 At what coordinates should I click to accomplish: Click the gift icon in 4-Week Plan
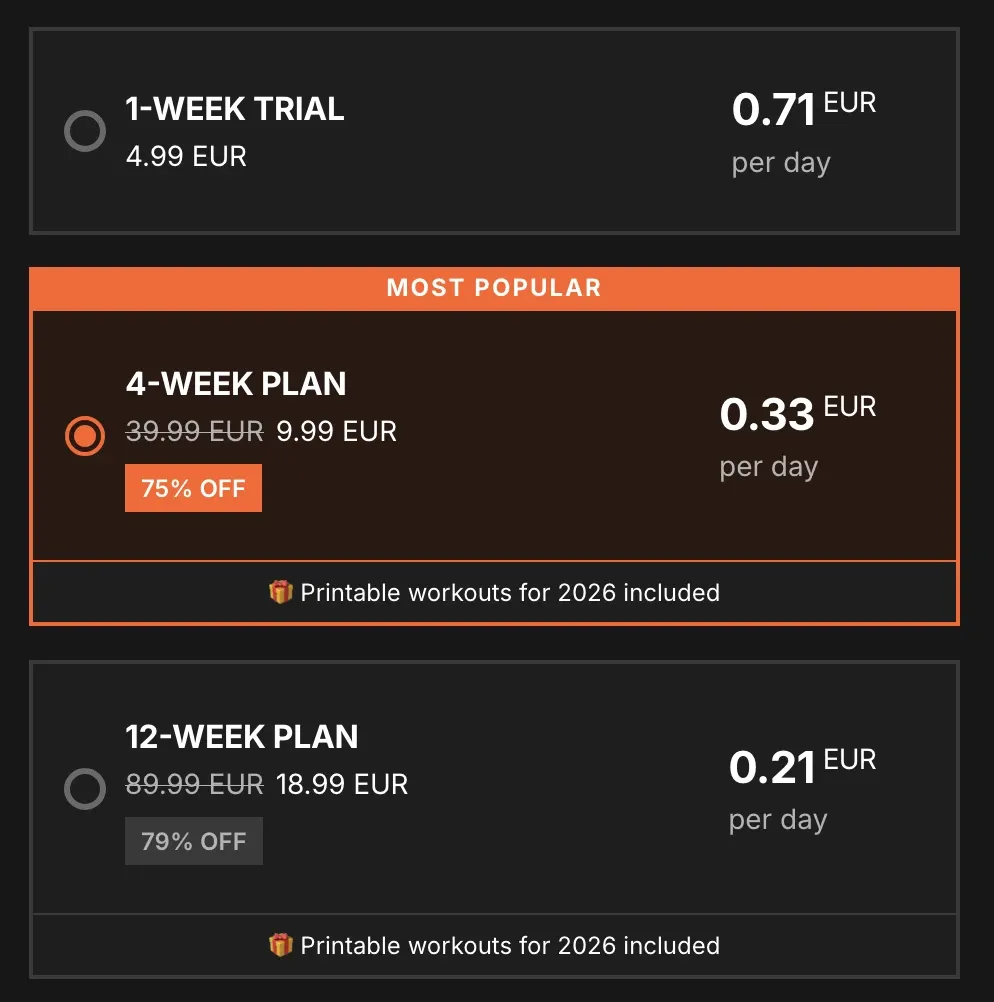[x=281, y=592]
